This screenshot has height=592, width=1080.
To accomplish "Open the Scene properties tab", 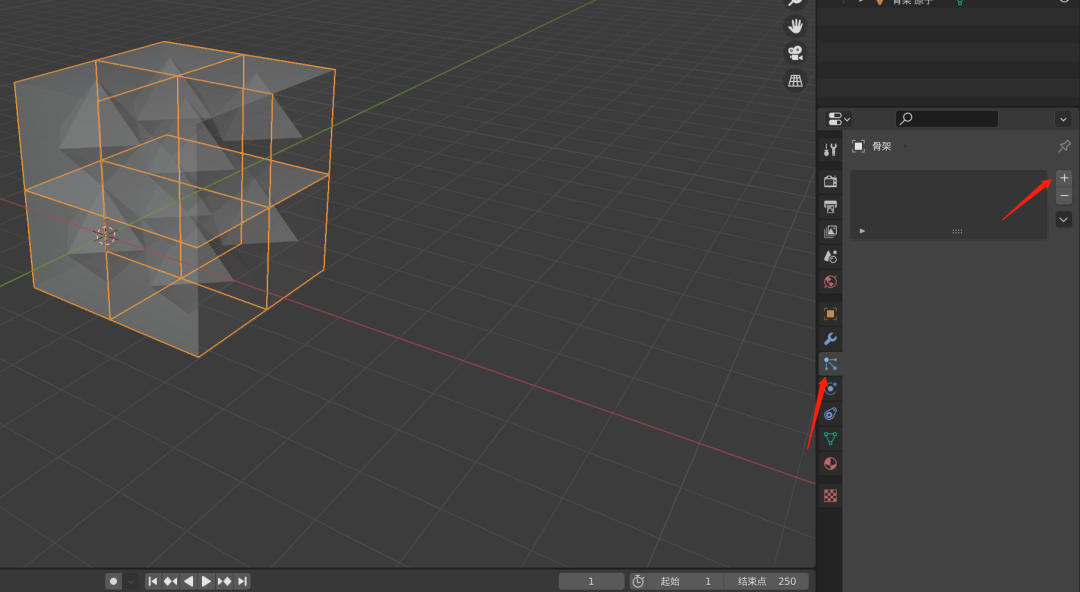I will pyautogui.click(x=830, y=256).
